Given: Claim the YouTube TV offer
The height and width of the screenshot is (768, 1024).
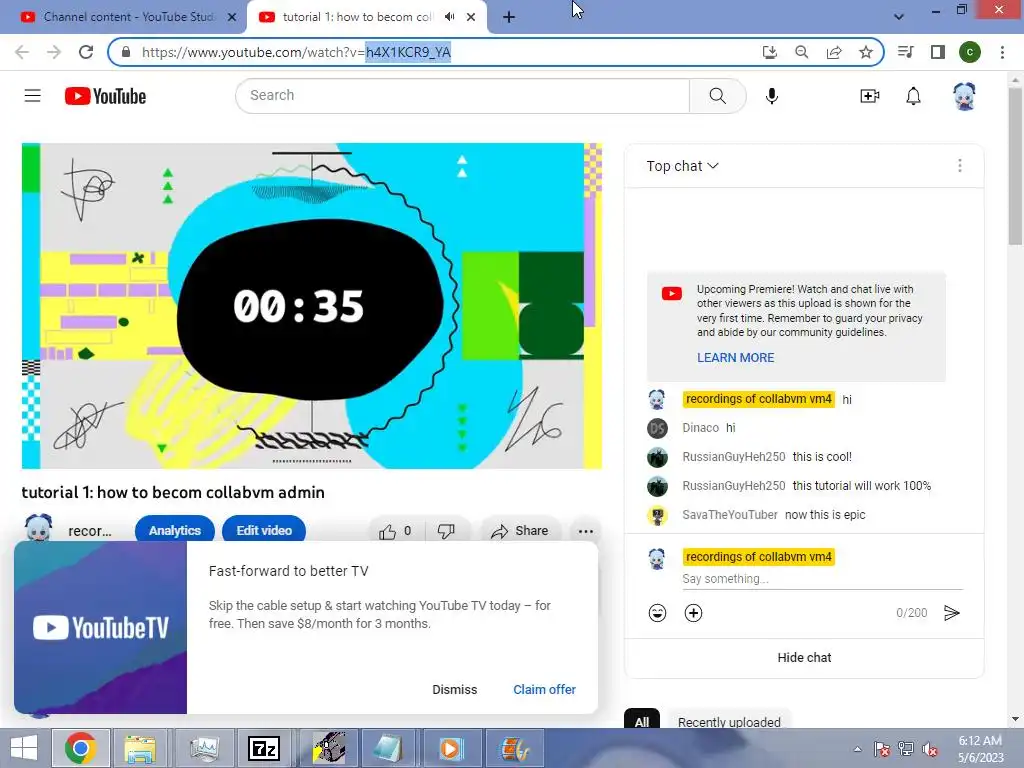Looking at the screenshot, I should [544, 689].
